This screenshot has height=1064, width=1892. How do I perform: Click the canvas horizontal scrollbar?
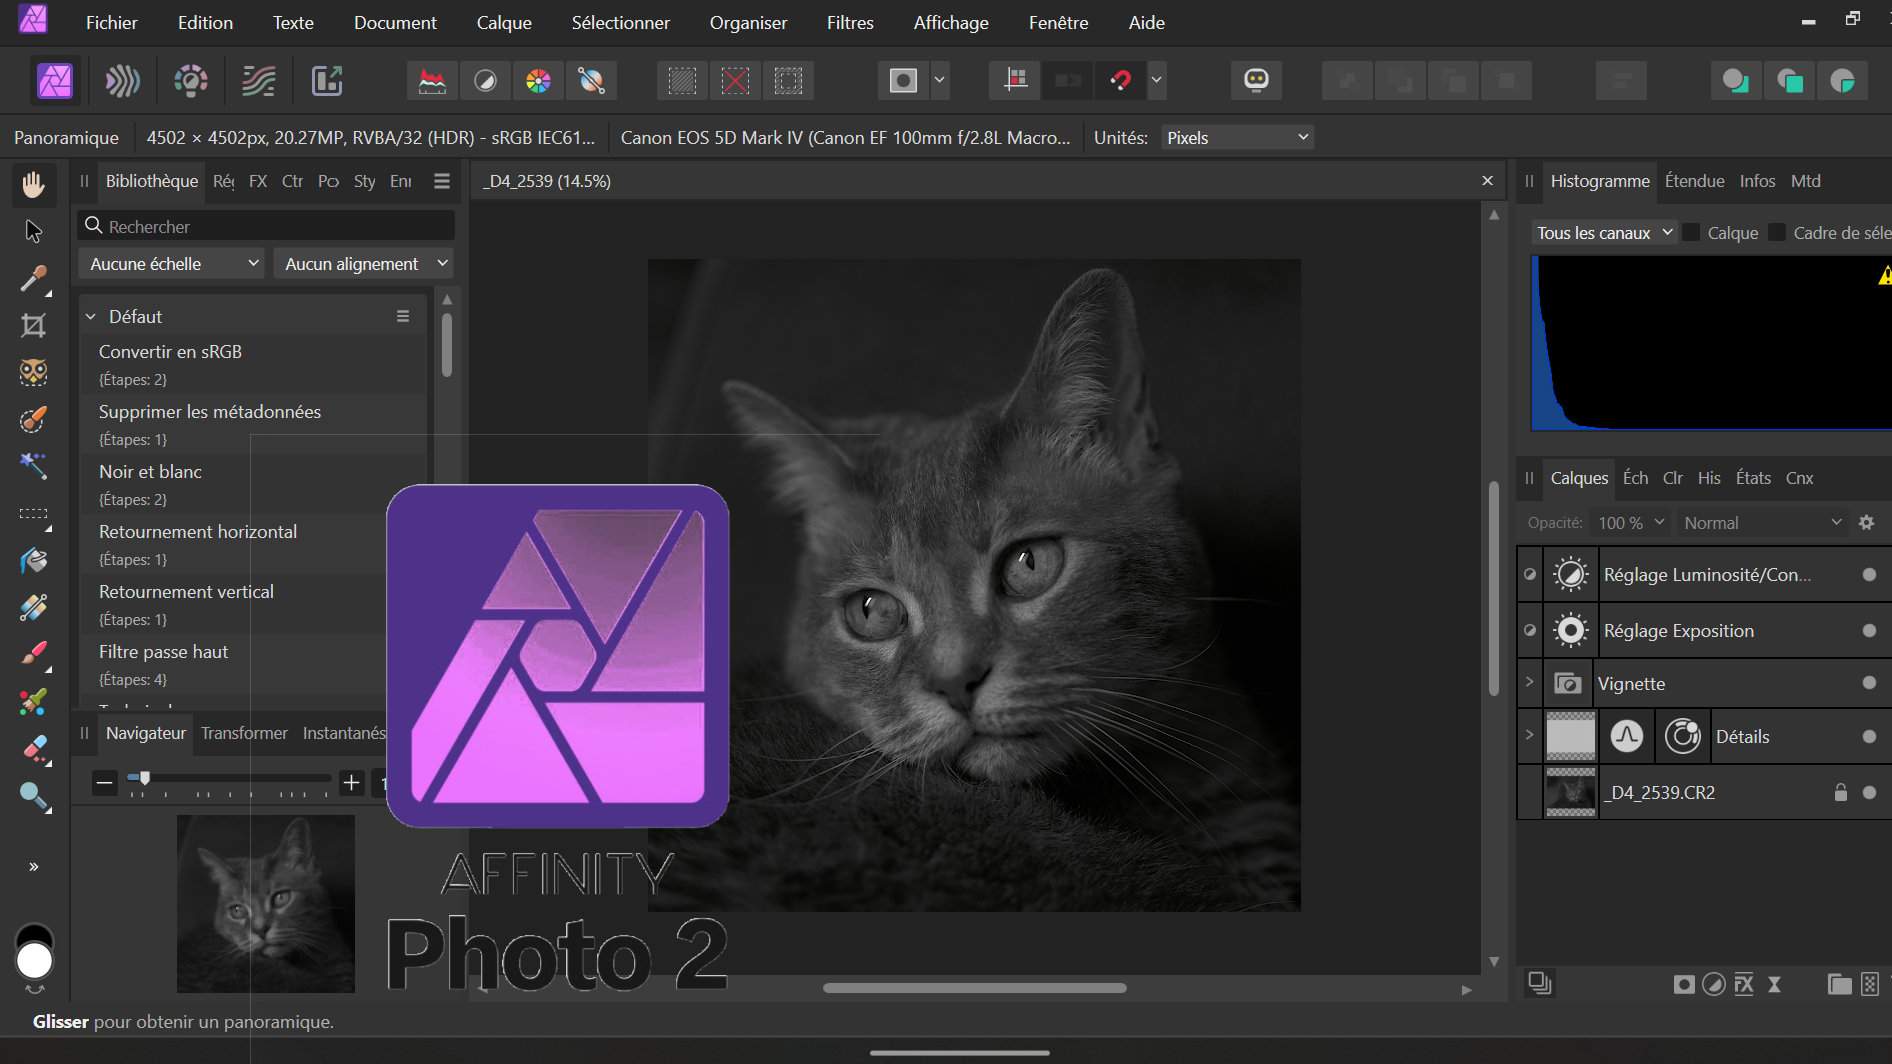(974, 988)
